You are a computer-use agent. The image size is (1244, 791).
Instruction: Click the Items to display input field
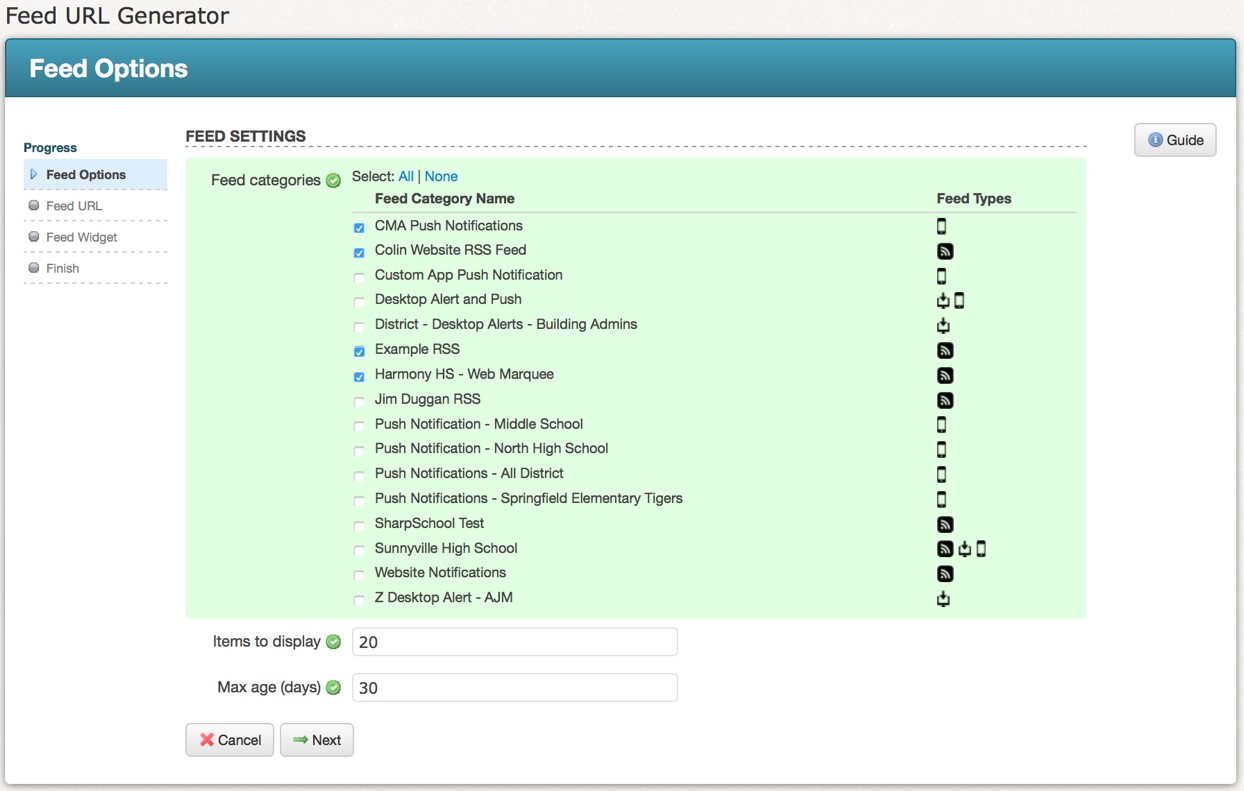point(513,642)
